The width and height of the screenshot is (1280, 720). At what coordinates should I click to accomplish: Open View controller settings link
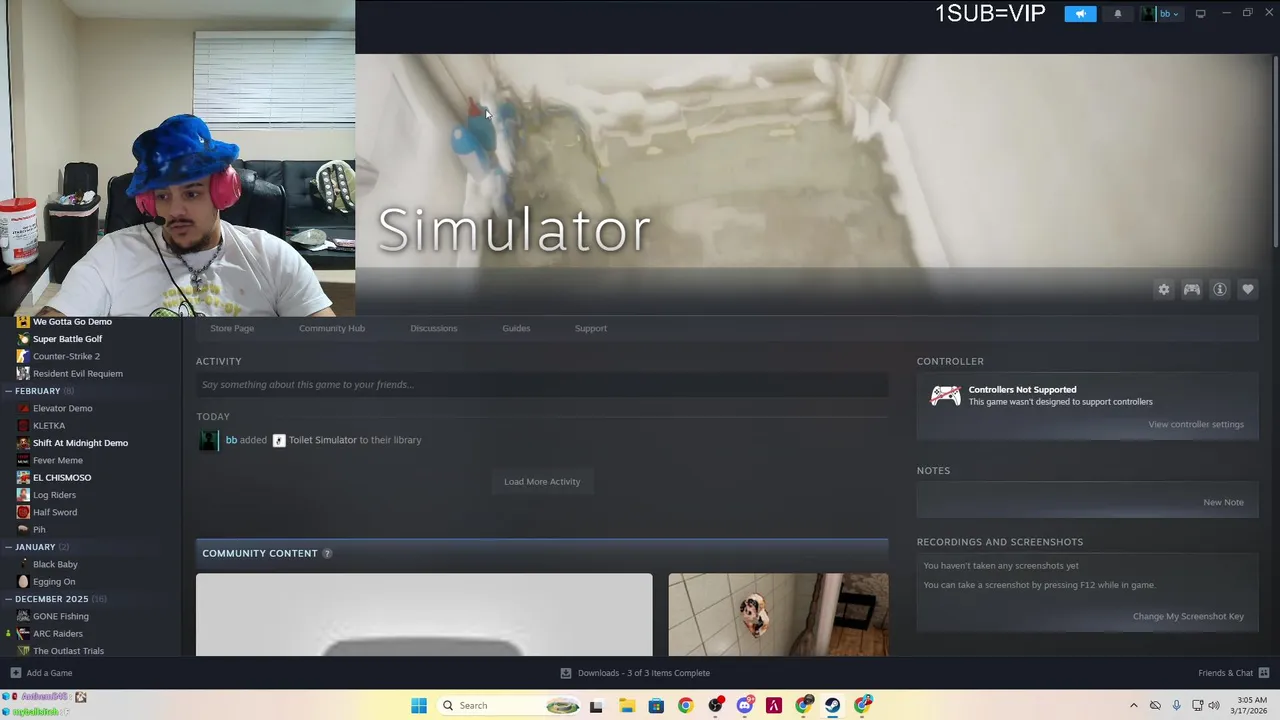click(1196, 424)
